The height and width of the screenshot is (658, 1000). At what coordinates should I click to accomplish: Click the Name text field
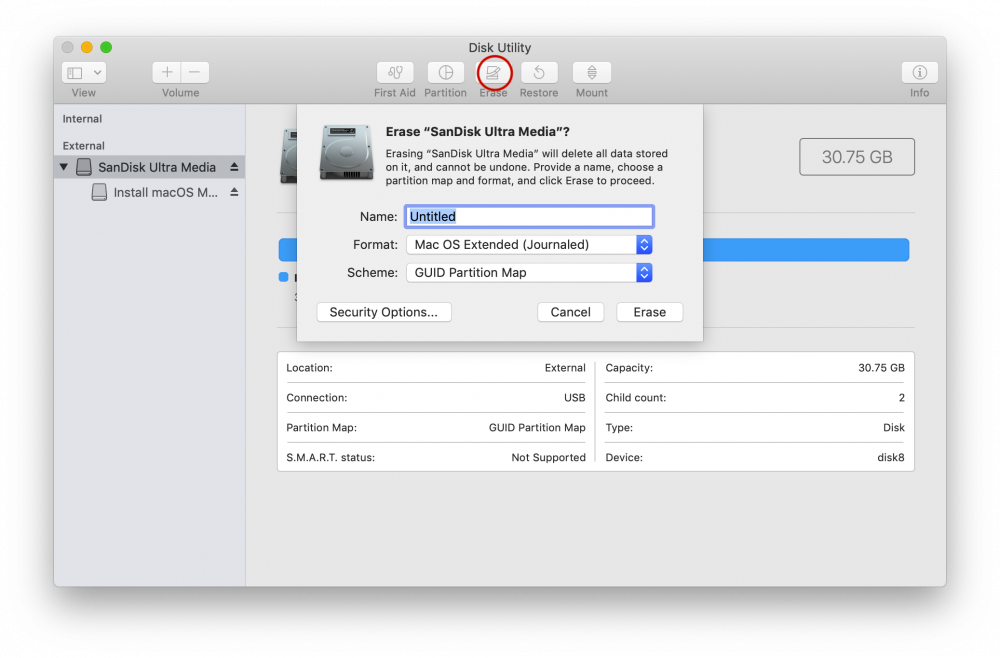(x=529, y=217)
